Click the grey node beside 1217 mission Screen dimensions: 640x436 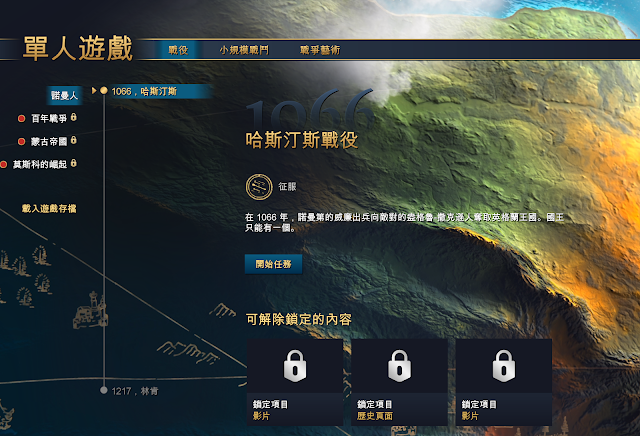point(104,390)
